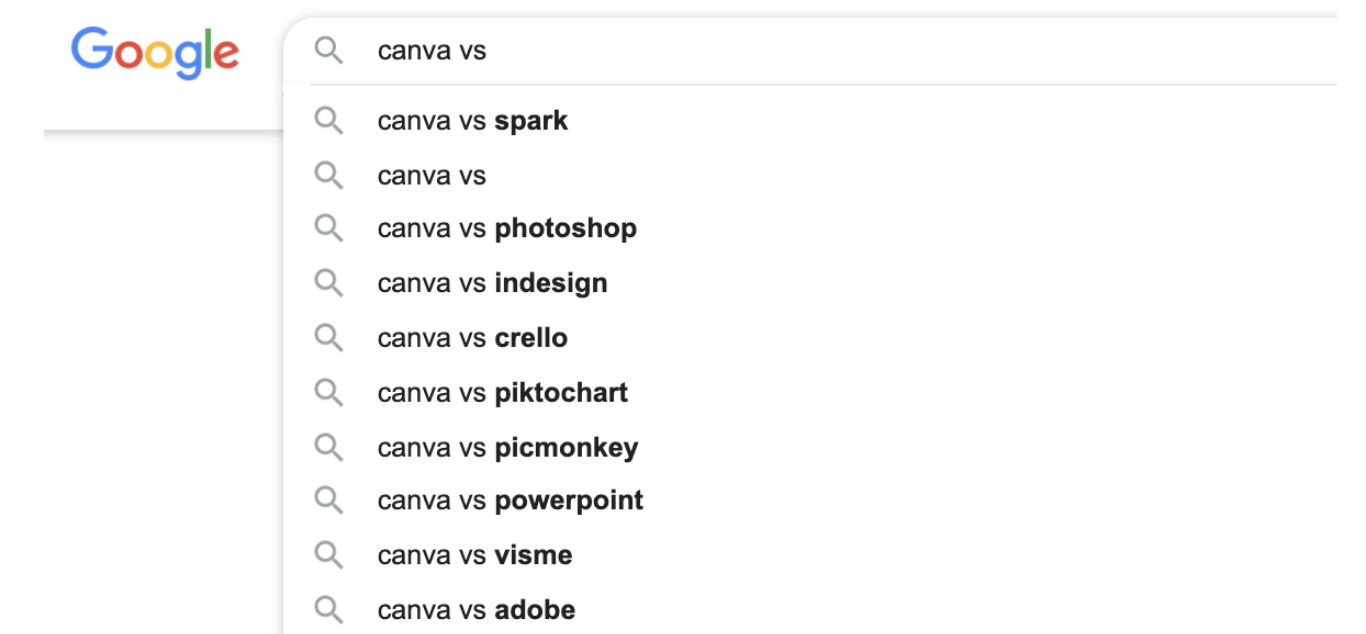Viewport: 1366px width, 634px height.
Task: Click the Google logo
Action: pyautogui.click(x=155, y=52)
